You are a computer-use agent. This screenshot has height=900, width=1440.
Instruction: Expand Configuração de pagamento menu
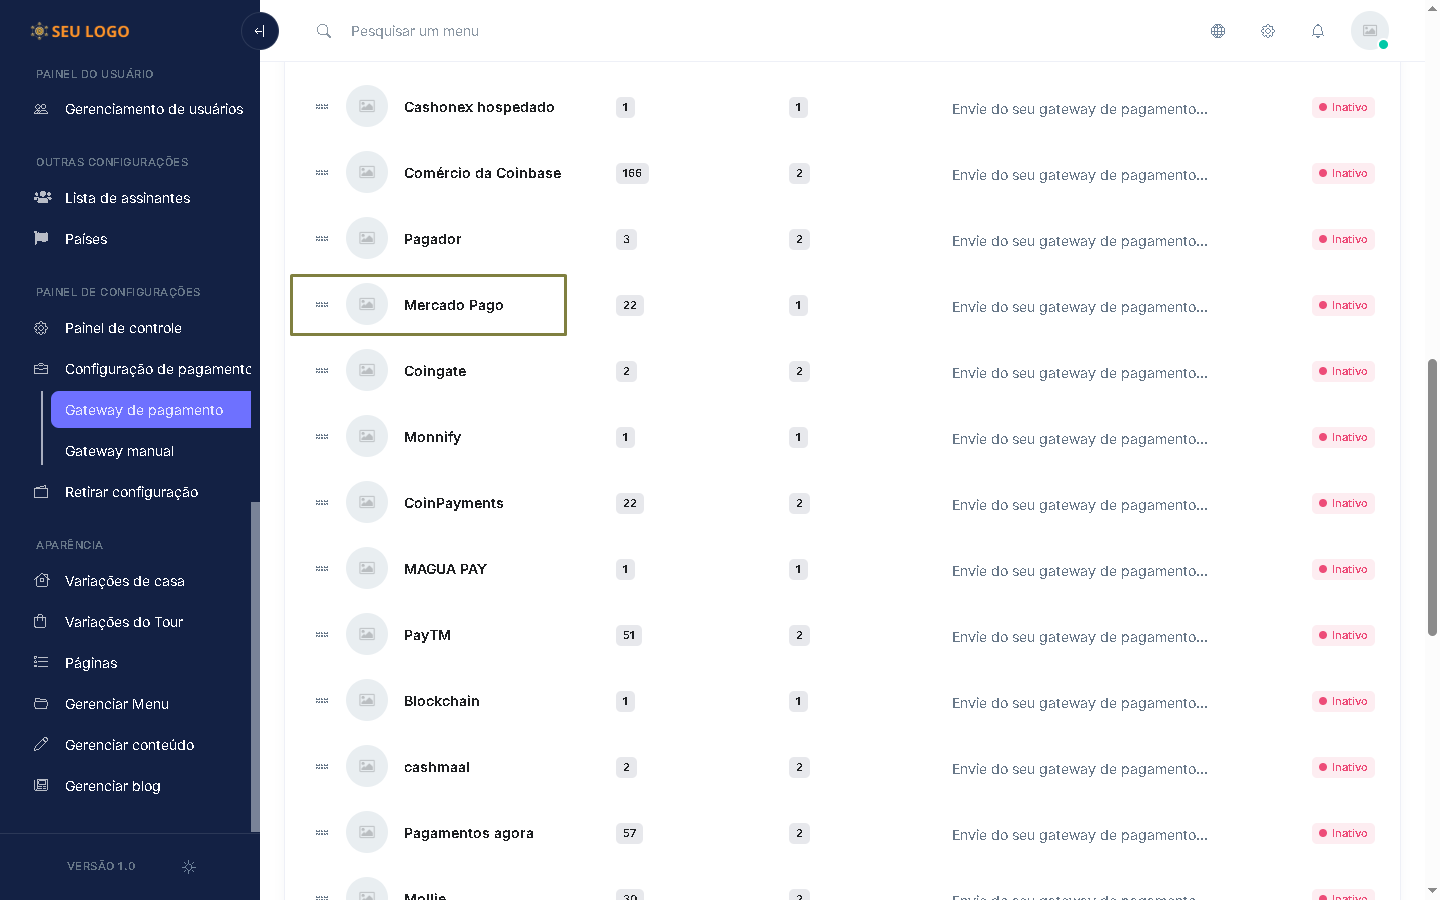tap(157, 369)
